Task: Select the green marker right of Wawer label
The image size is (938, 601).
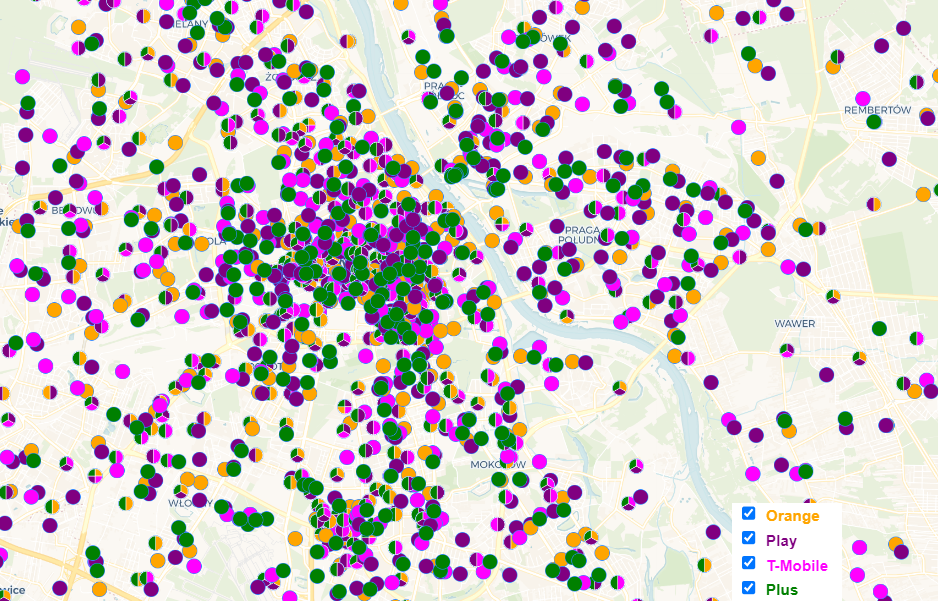Action: pos(879,328)
